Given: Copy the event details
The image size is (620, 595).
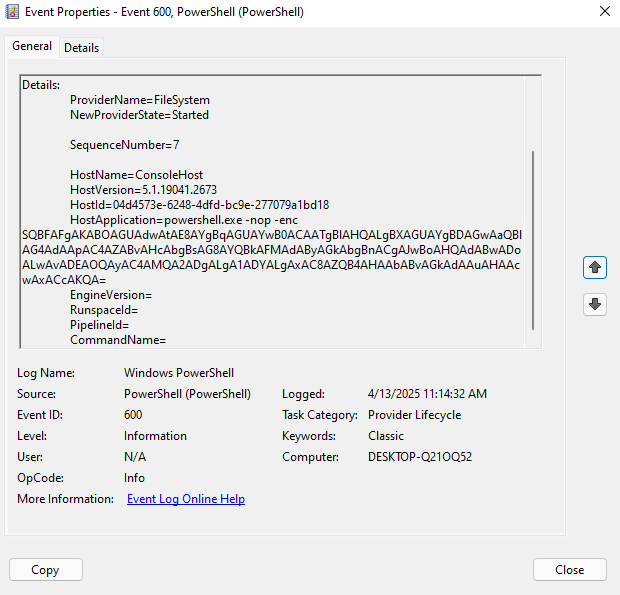Looking at the screenshot, I should tap(46, 569).
